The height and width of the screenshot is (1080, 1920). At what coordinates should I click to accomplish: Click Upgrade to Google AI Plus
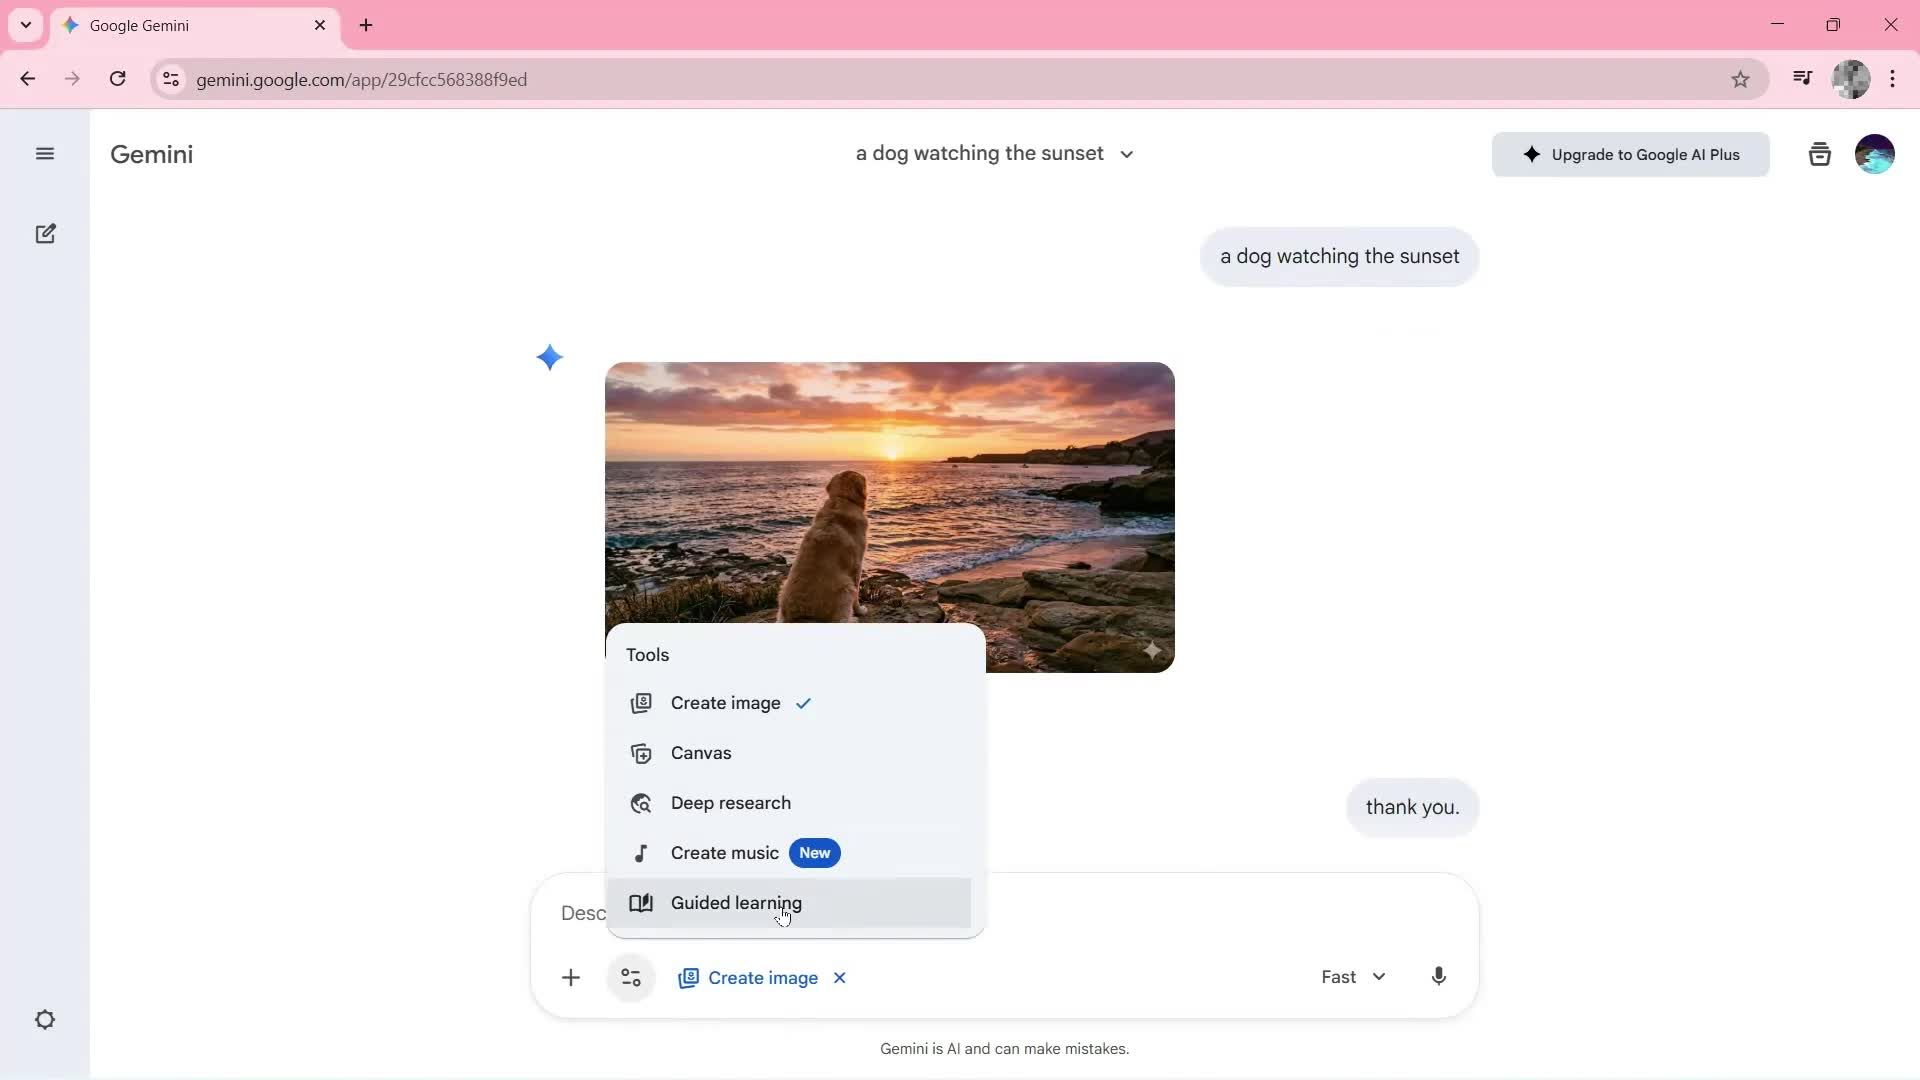[1629, 154]
